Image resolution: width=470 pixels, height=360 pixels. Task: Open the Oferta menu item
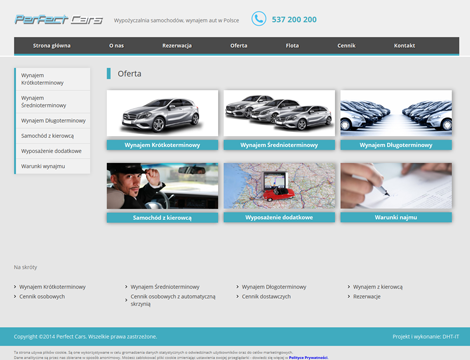click(x=239, y=46)
